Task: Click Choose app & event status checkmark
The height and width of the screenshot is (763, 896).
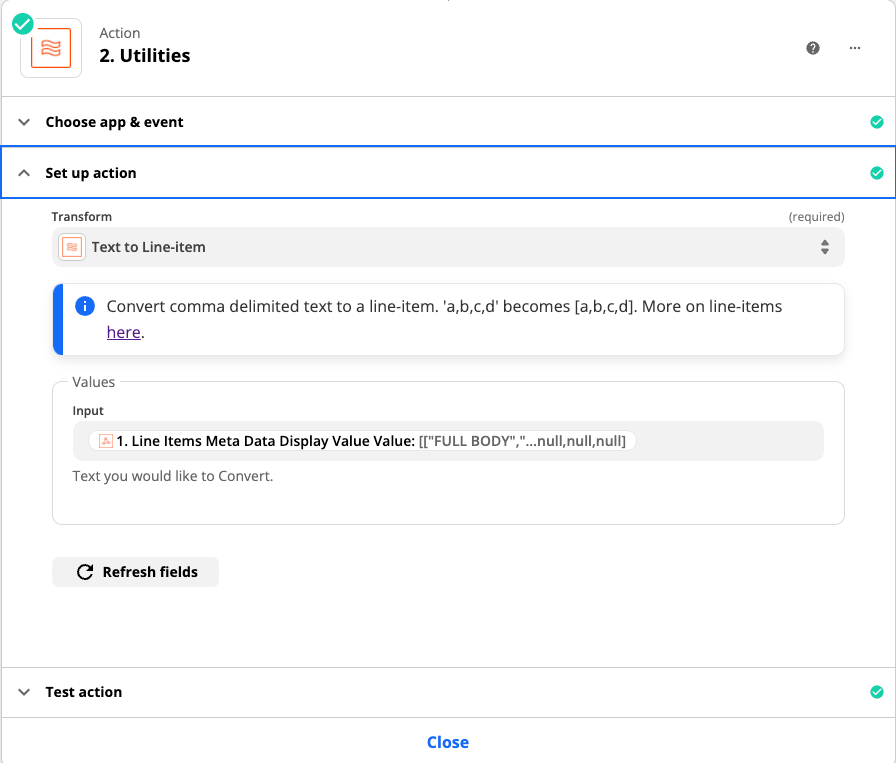Action: pos(877,122)
